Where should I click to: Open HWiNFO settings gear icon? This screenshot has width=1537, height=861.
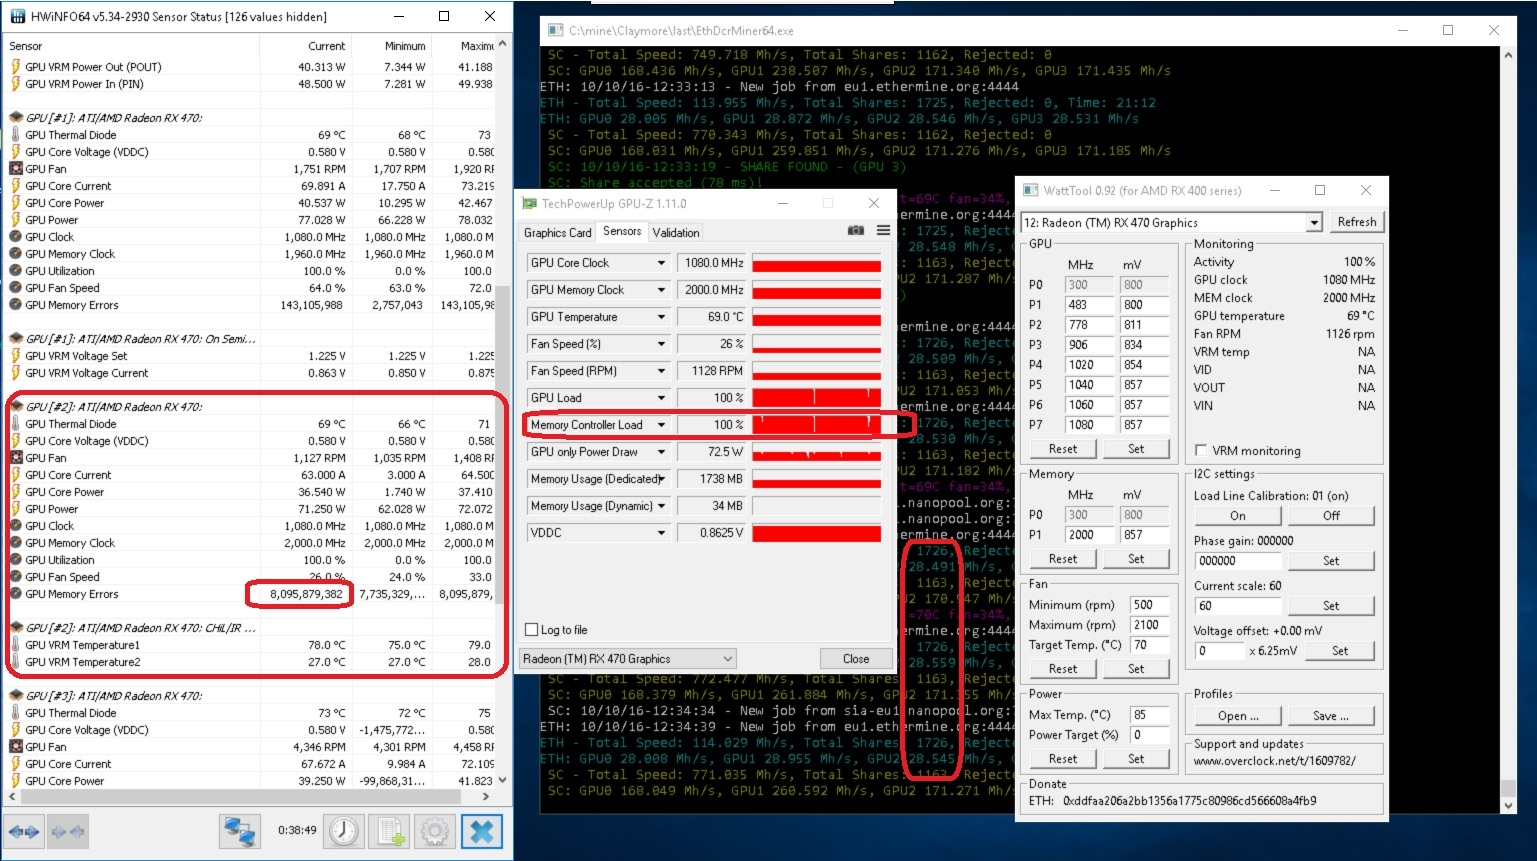(x=435, y=831)
